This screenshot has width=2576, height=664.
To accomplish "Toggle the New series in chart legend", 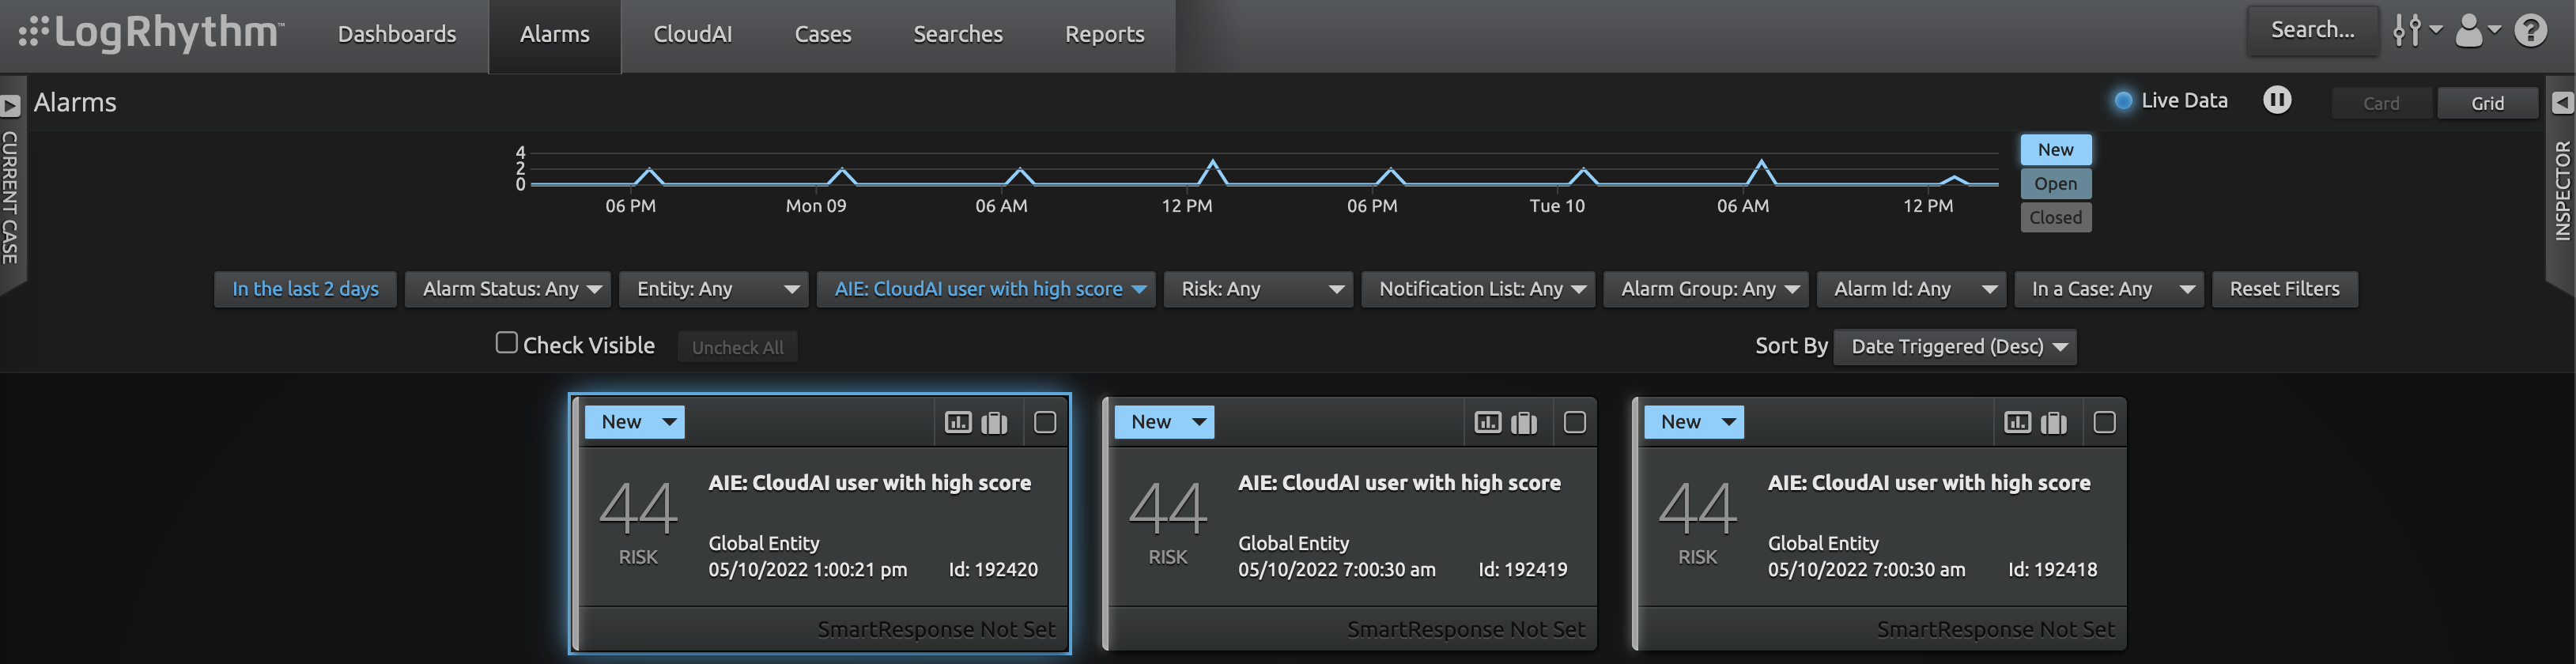I will (x=2054, y=150).
